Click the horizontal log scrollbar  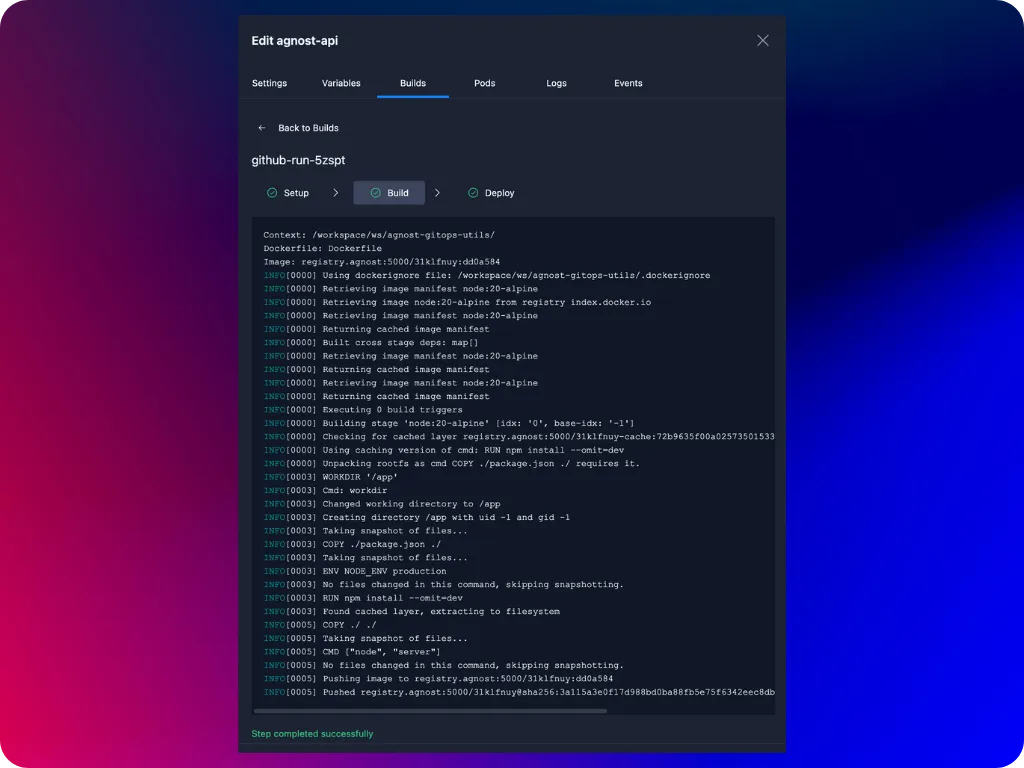(430, 711)
